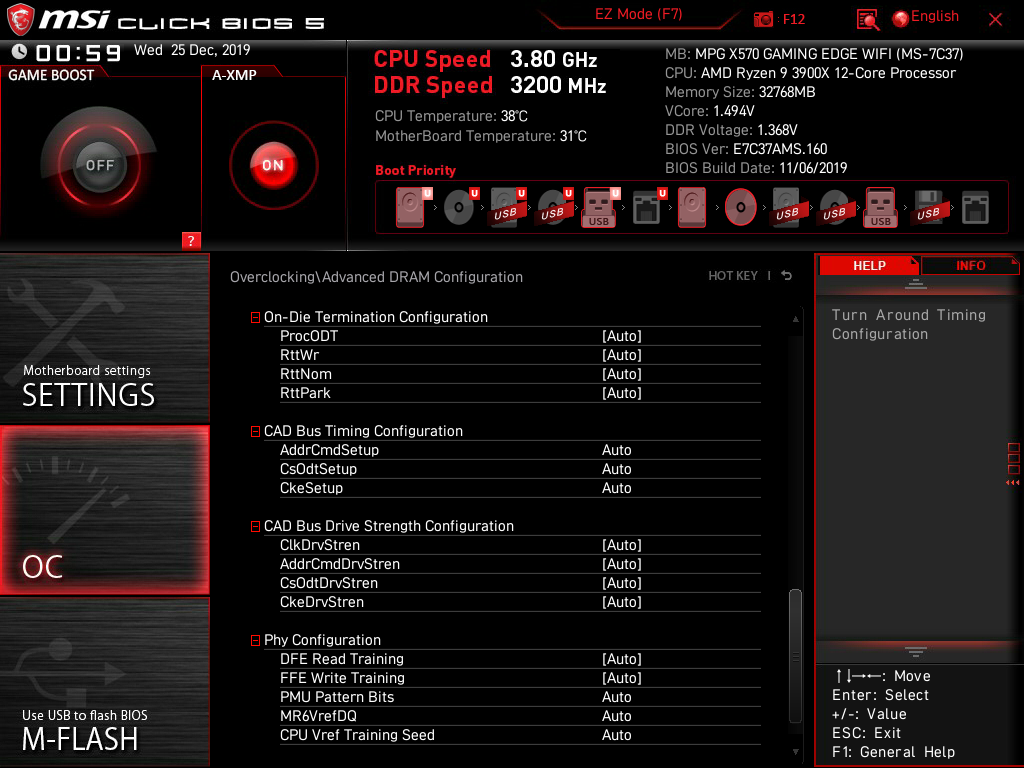Open DFE Read Training [Auto] option list
The height and width of the screenshot is (768, 1024).
coord(622,659)
